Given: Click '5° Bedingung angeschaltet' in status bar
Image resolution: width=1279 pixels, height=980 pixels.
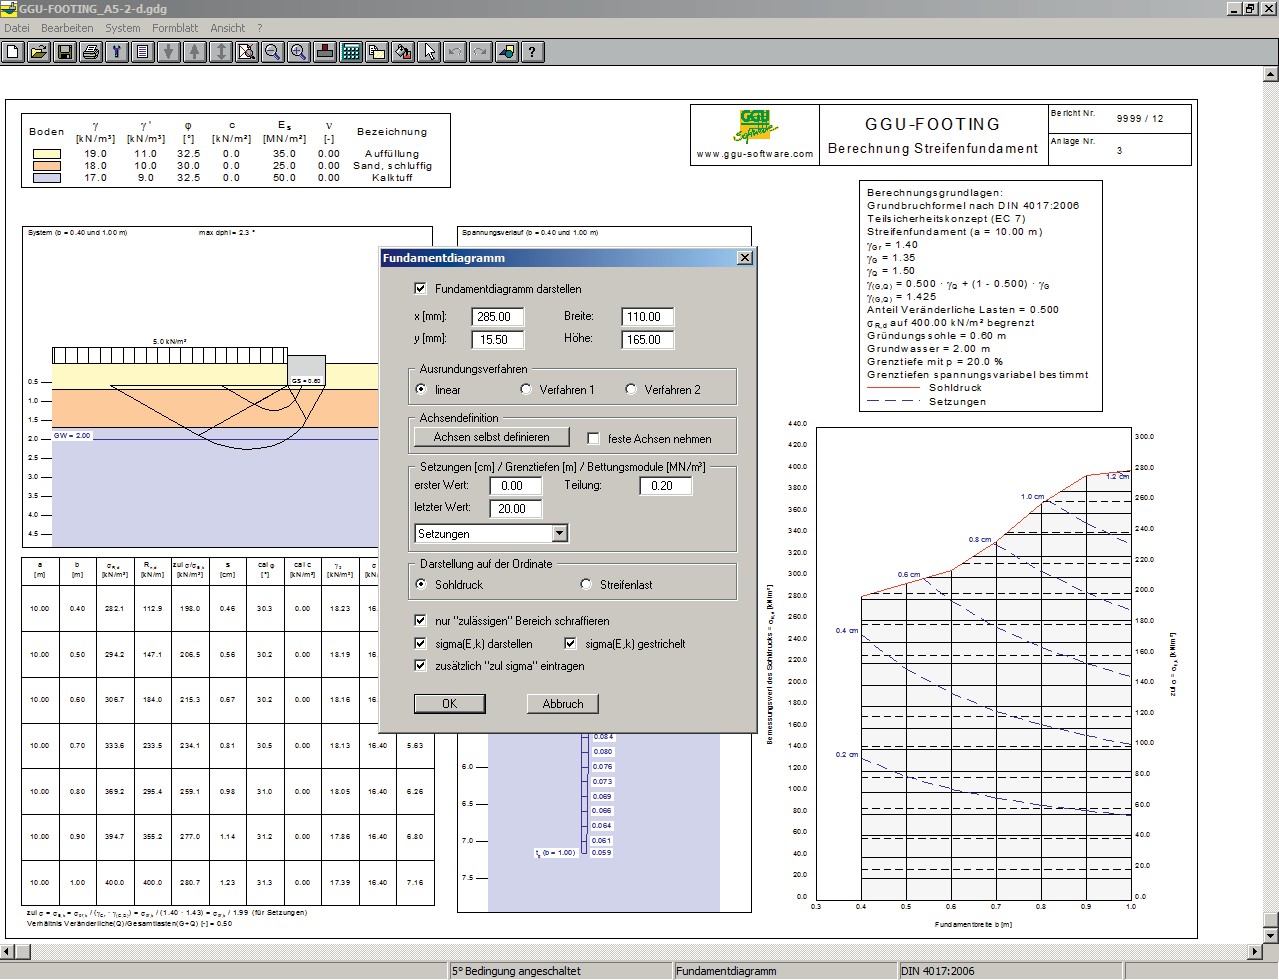Looking at the screenshot, I should tap(516, 971).
